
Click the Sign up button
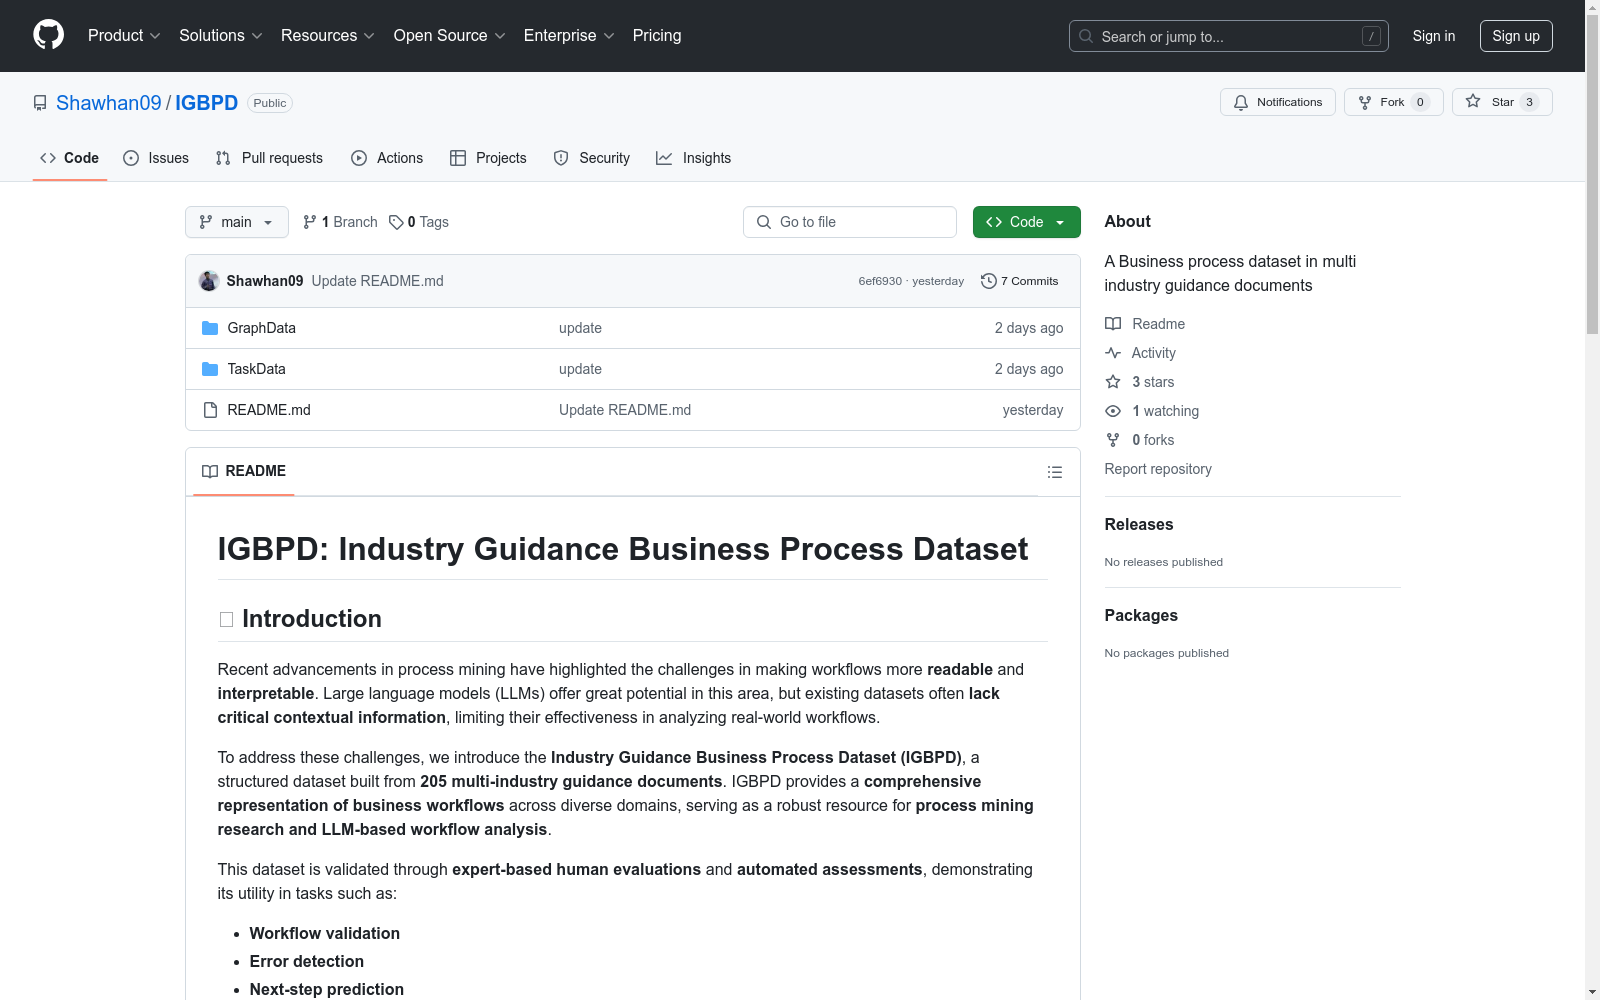1516,36
